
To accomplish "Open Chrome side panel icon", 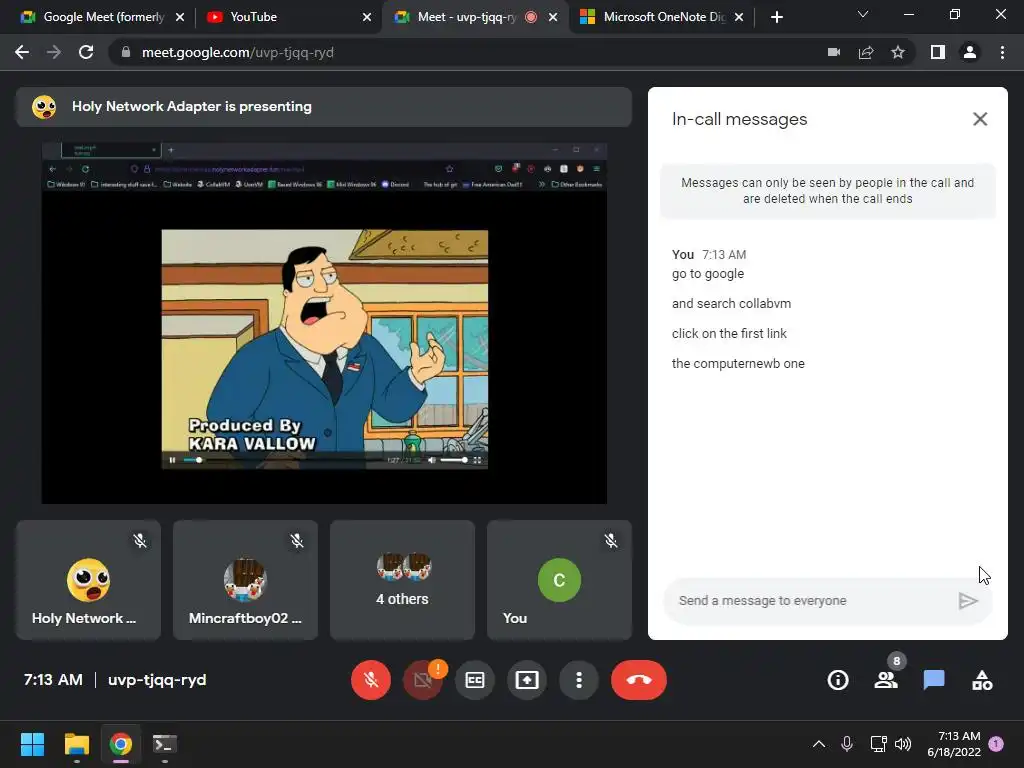I will [x=938, y=52].
